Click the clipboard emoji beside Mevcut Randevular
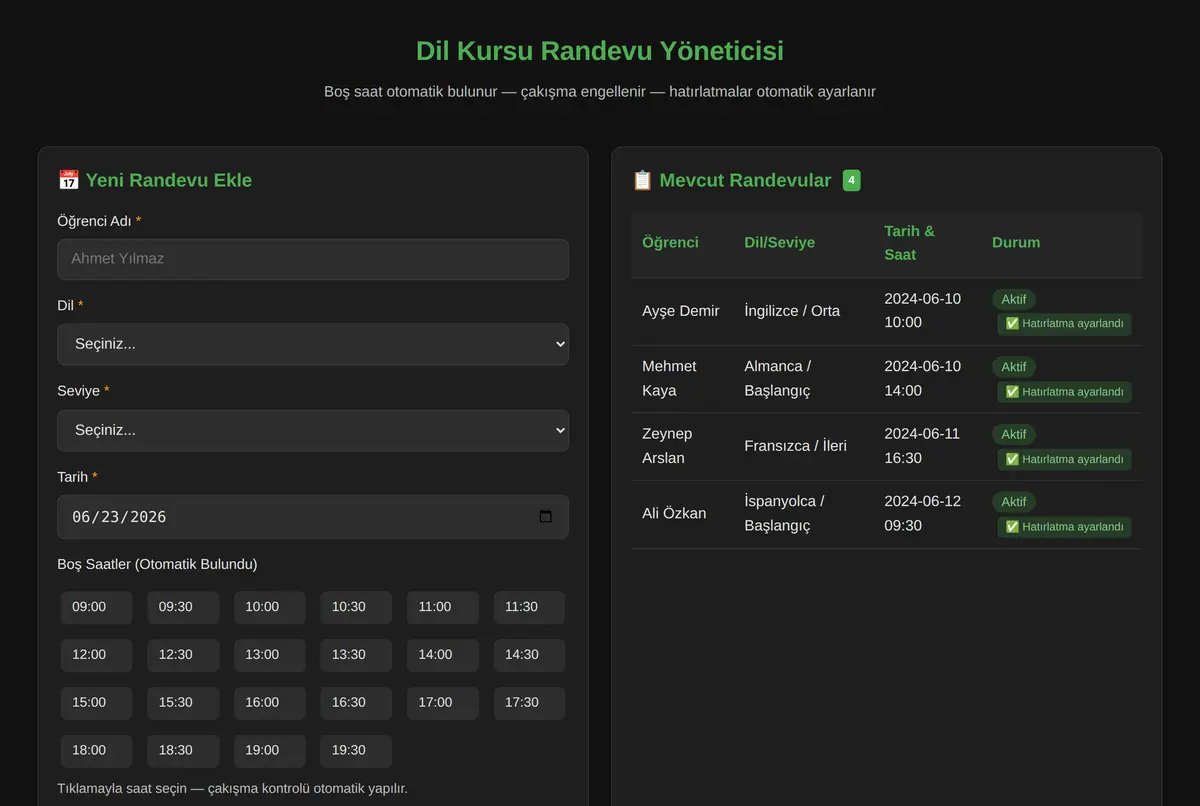This screenshot has height=806, width=1200. [x=642, y=180]
